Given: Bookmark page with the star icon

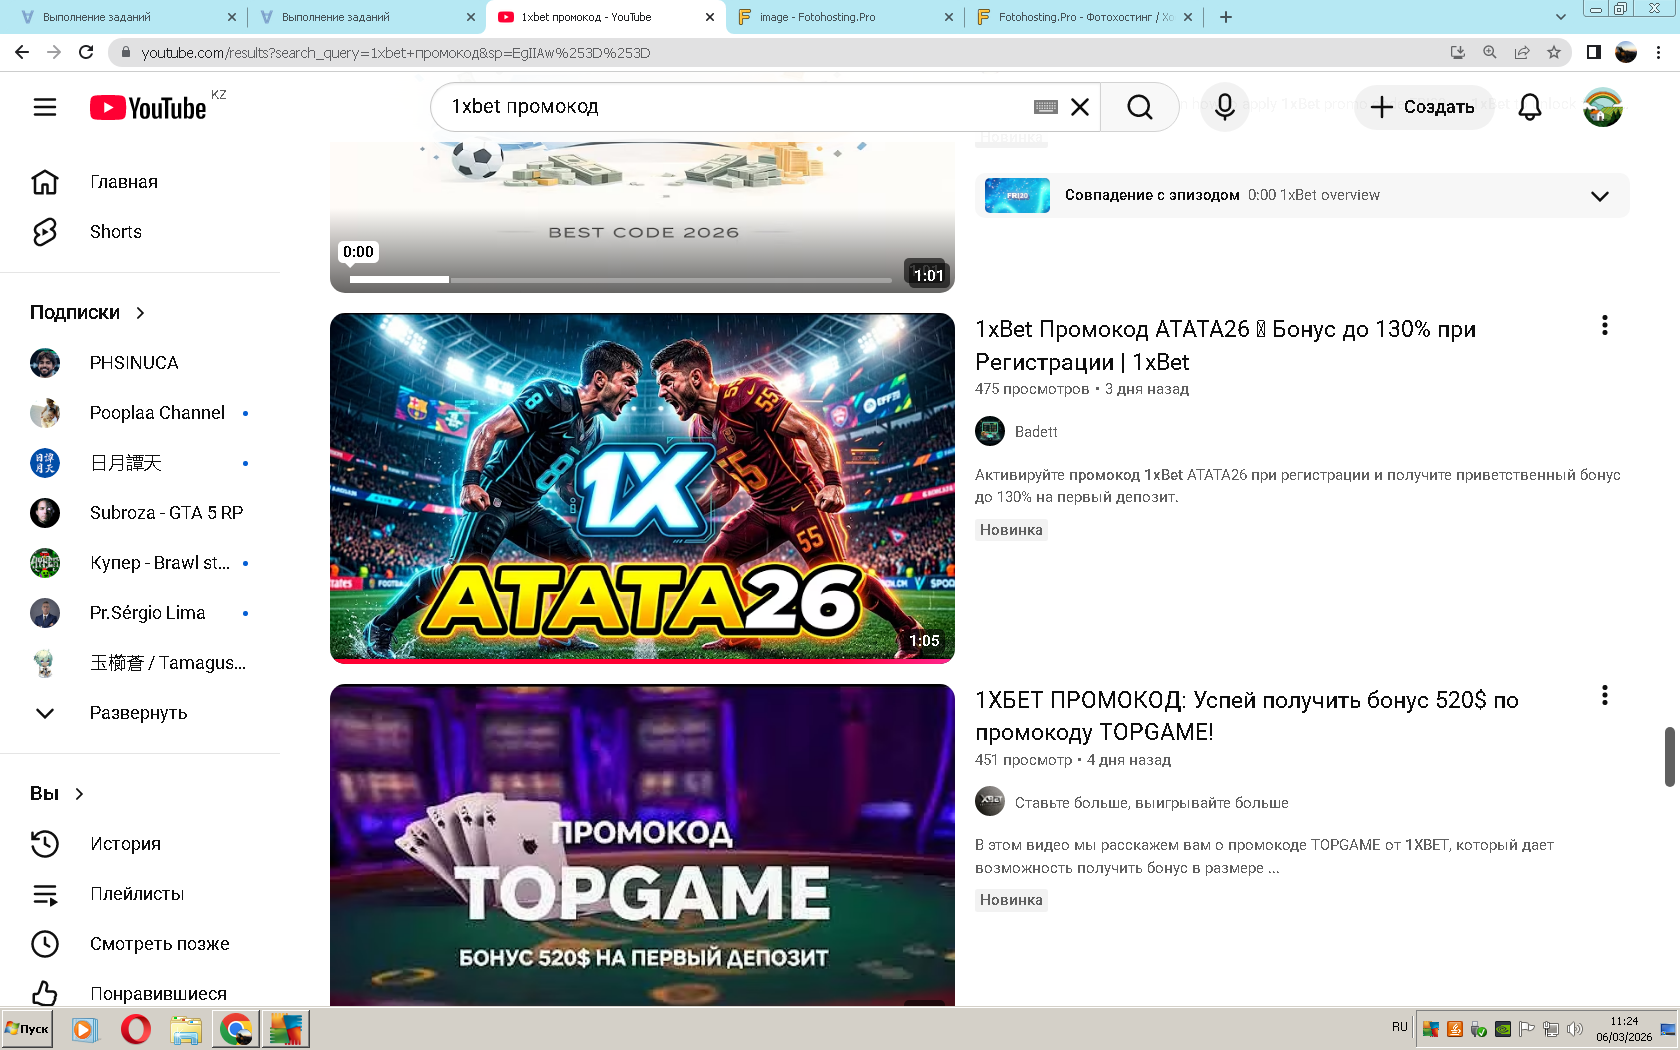Looking at the screenshot, I should (x=1553, y=52).
